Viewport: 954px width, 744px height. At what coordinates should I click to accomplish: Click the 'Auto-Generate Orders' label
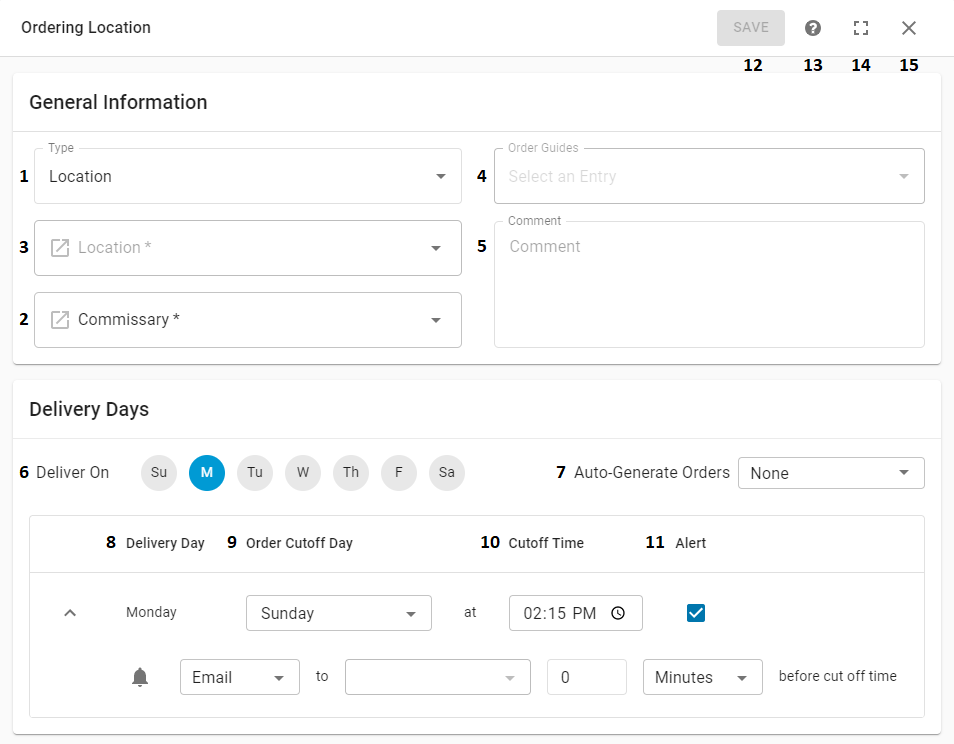click(652, 473)
